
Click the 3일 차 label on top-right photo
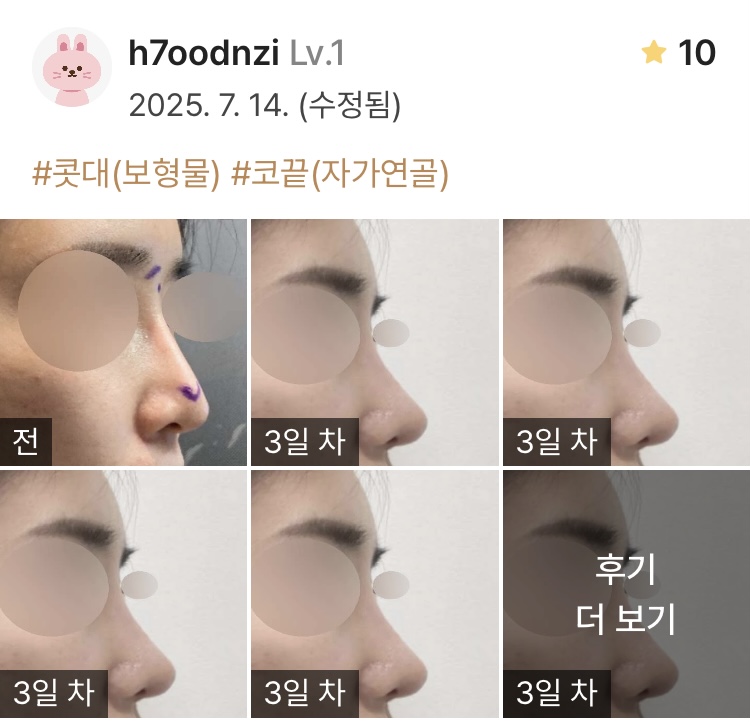556,441
